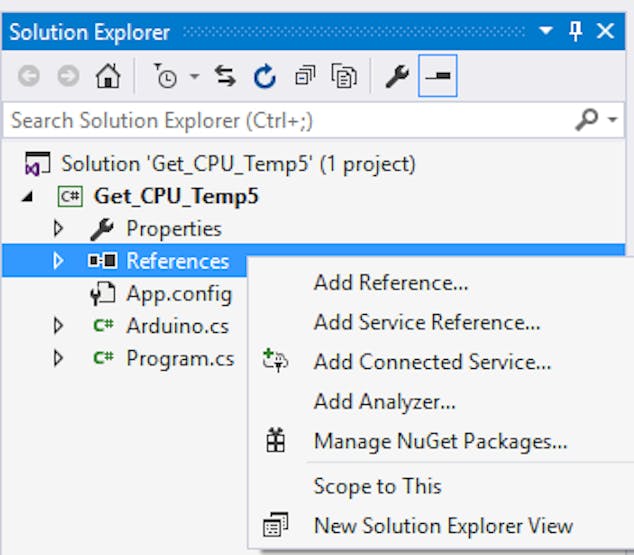This screenshot has width=634, height=555.
Task: Click the Refresh toolbar icon
Action: pyautogui.click(x=264, y=77)
